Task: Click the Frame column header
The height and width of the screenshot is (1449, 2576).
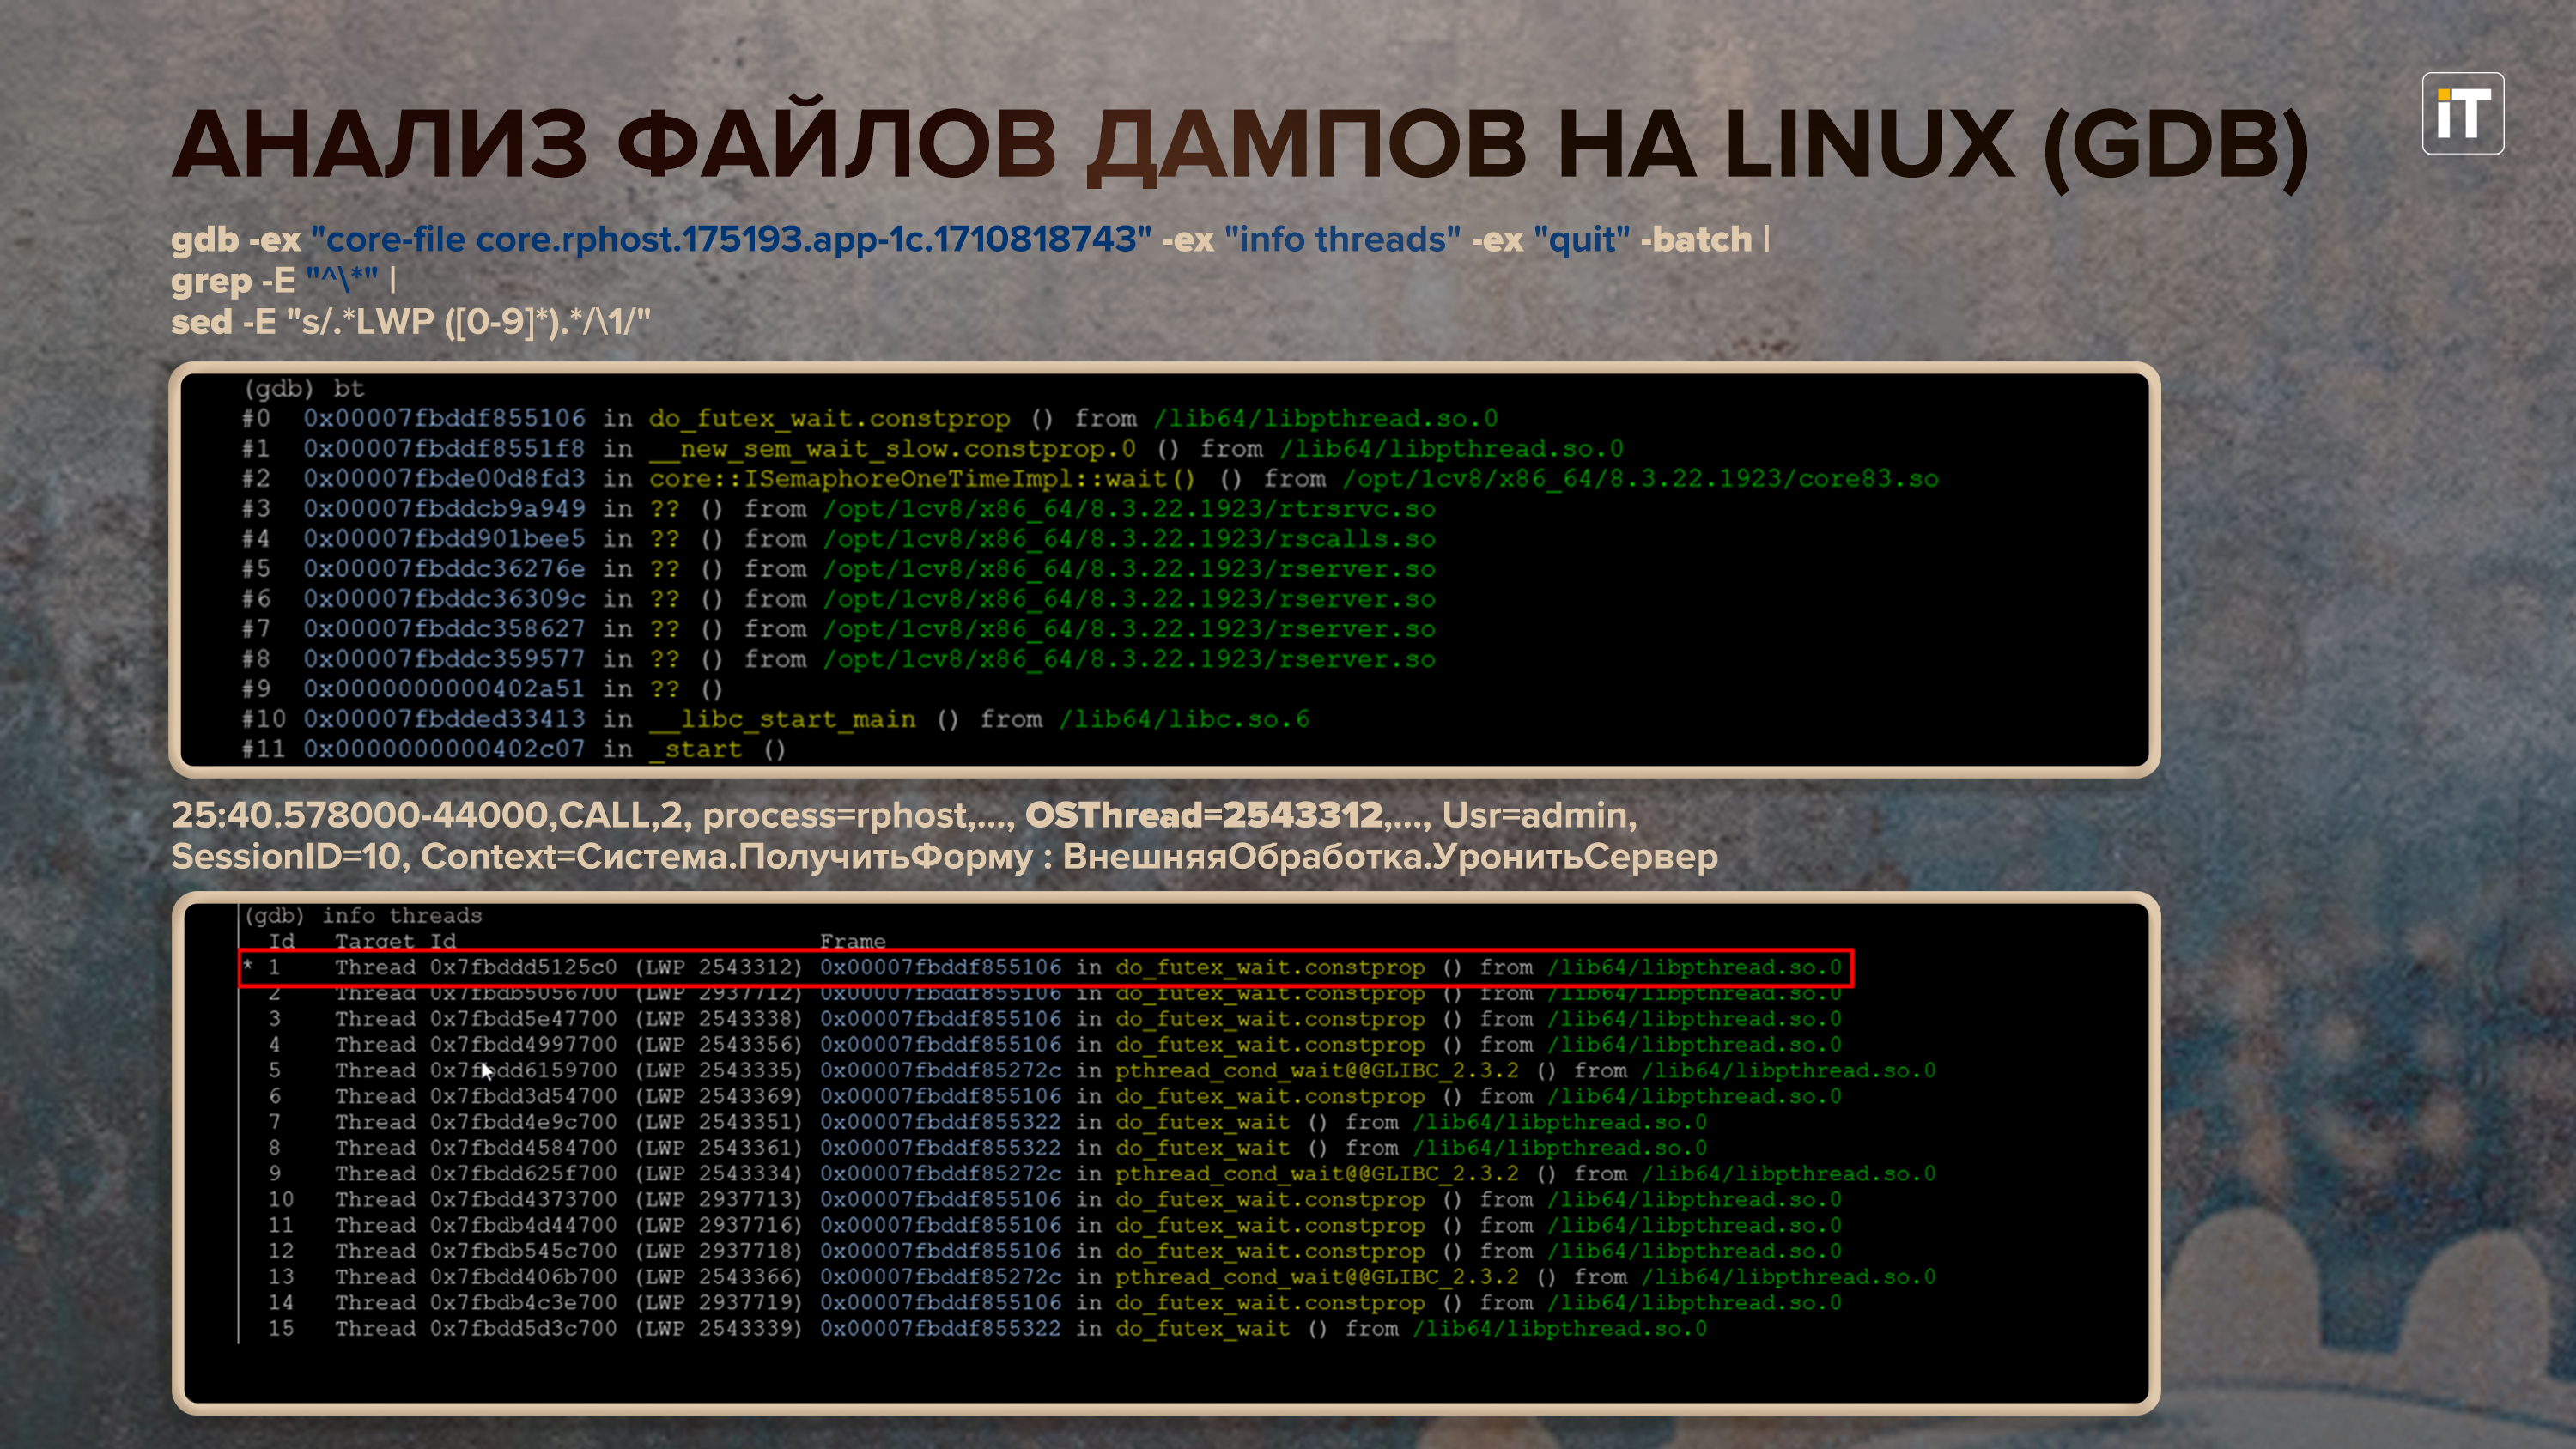Action: click(x=852, y=941)
